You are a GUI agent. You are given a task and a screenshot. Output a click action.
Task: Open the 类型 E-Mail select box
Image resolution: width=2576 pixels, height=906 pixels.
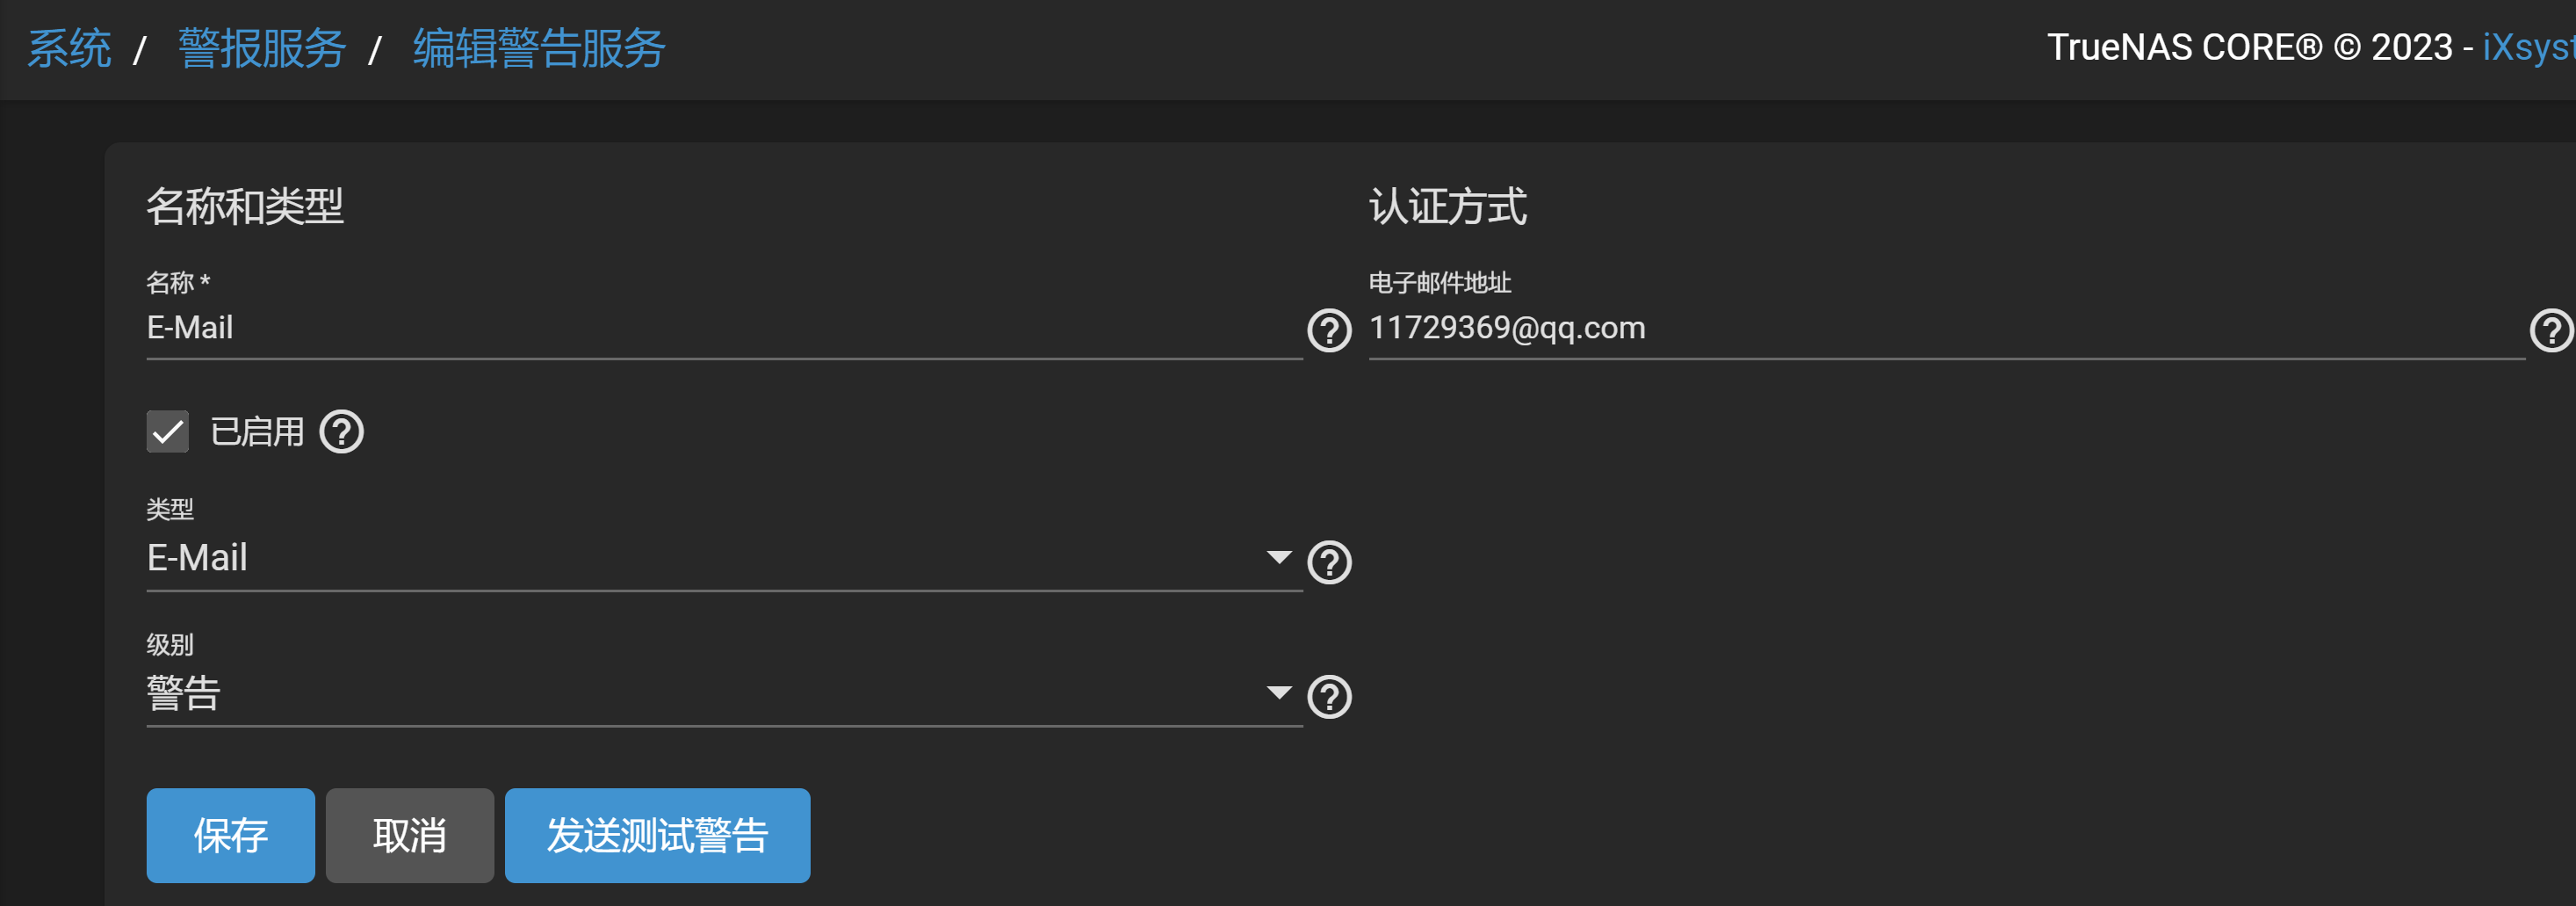[x=700, y=558]
